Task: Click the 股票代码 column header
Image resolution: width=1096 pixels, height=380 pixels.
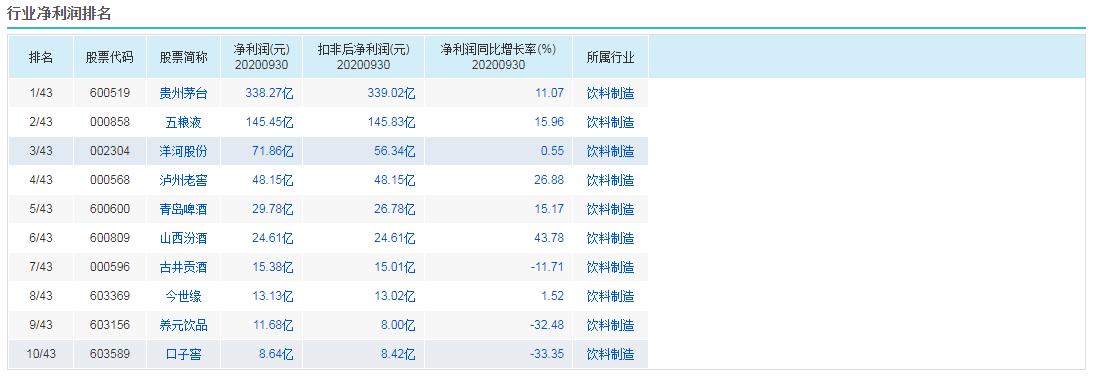Action: coord(110,57)
